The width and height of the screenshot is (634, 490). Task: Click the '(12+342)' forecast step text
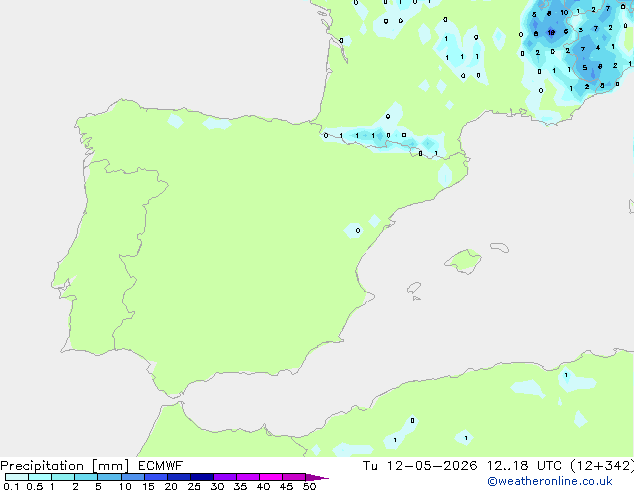[x=602, y=466]
